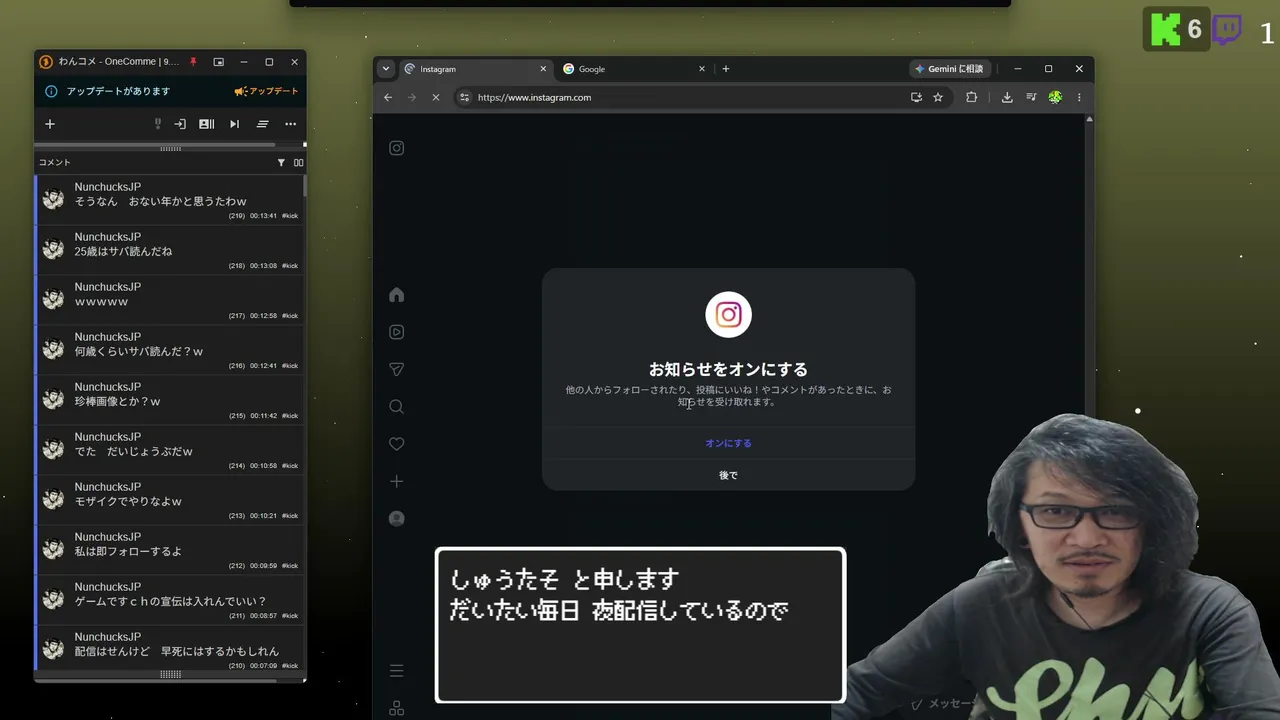This screenshot has height=720, width=1280.
Task: Click the info icon in update banner
Action: point(51,91)
